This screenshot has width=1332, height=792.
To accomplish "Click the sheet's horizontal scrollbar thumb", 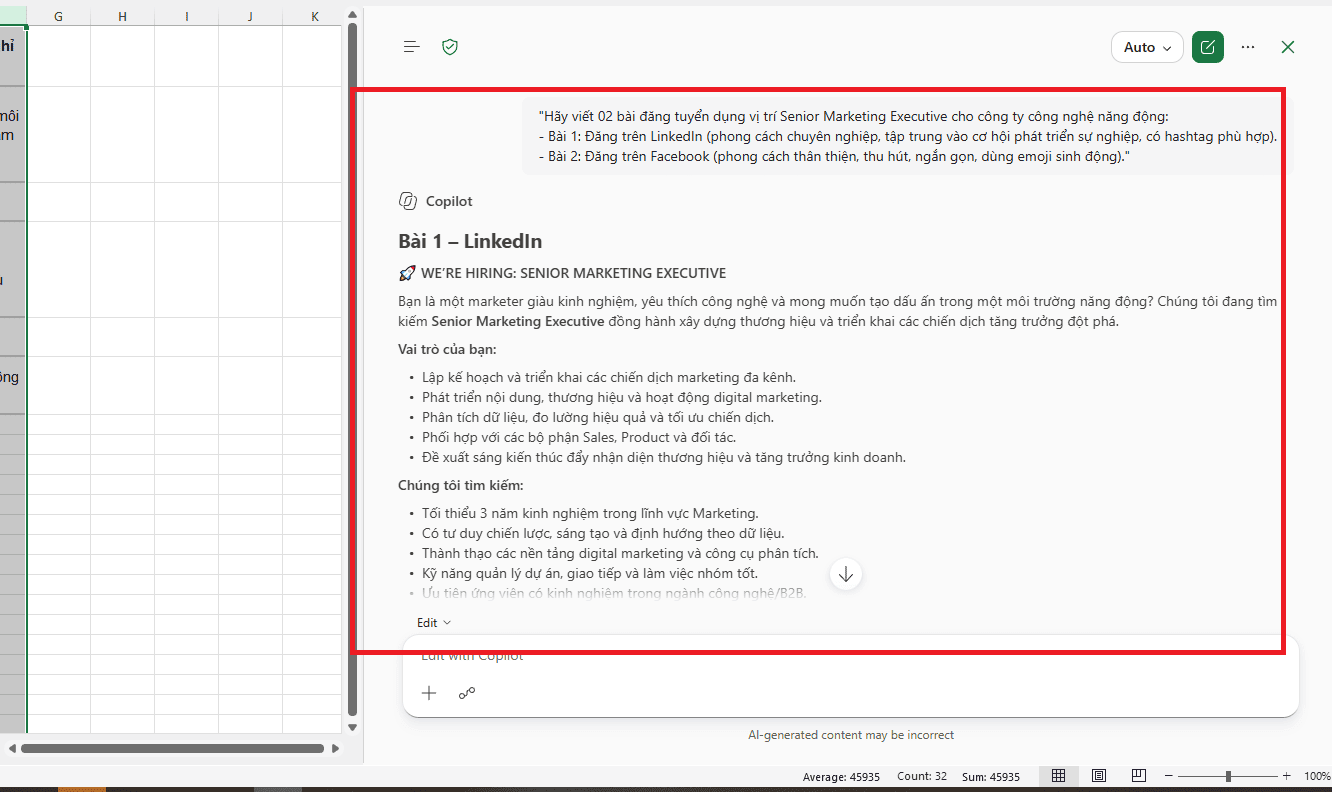I will pyautogui.click(x=172, y=748).
